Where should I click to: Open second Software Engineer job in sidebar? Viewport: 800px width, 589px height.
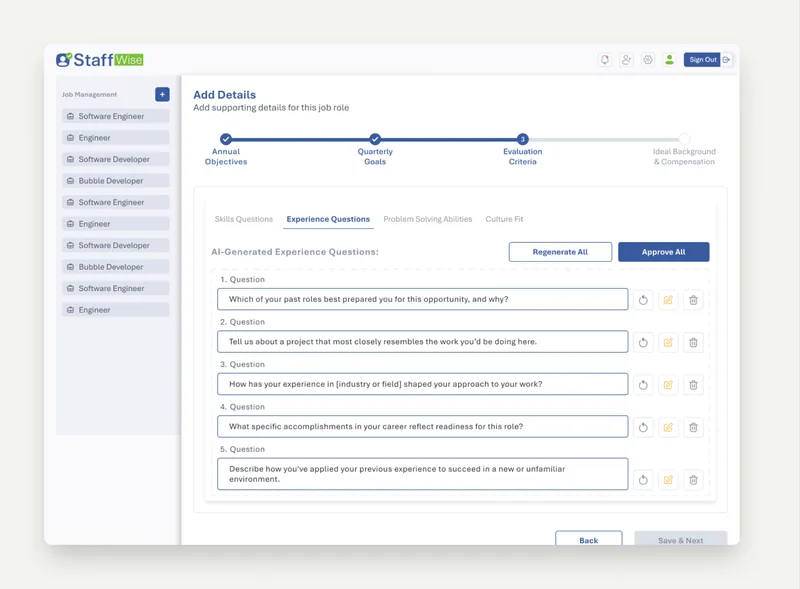click(116, 202)
